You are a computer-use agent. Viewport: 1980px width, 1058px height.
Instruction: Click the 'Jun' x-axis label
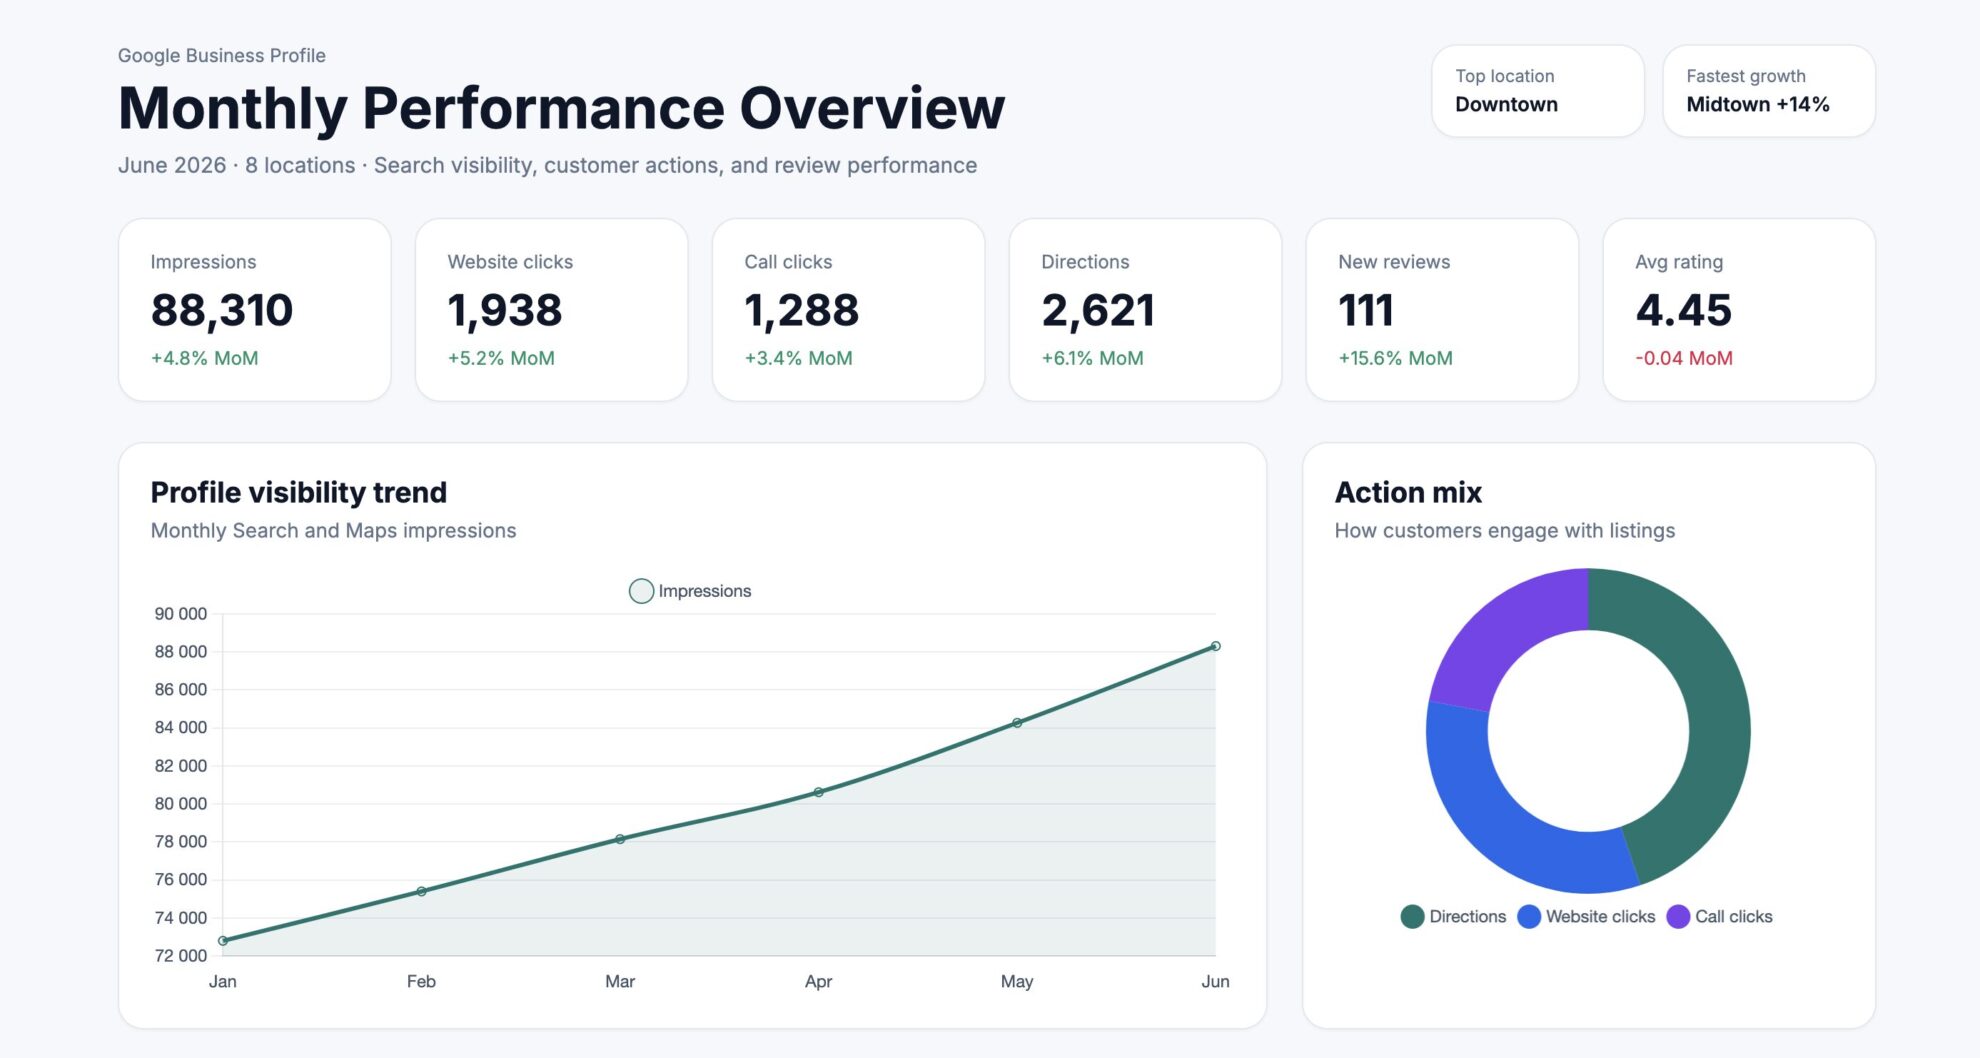(1215, 982)
